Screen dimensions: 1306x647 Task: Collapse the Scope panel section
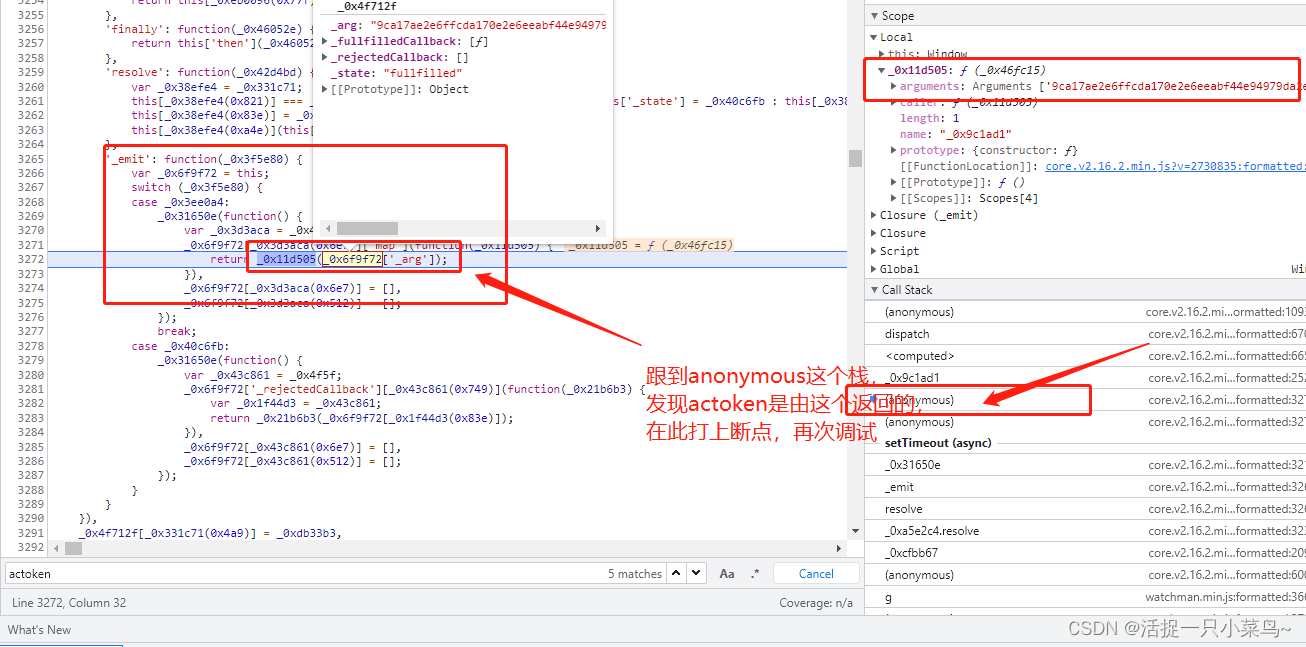[x=874, y=16]
